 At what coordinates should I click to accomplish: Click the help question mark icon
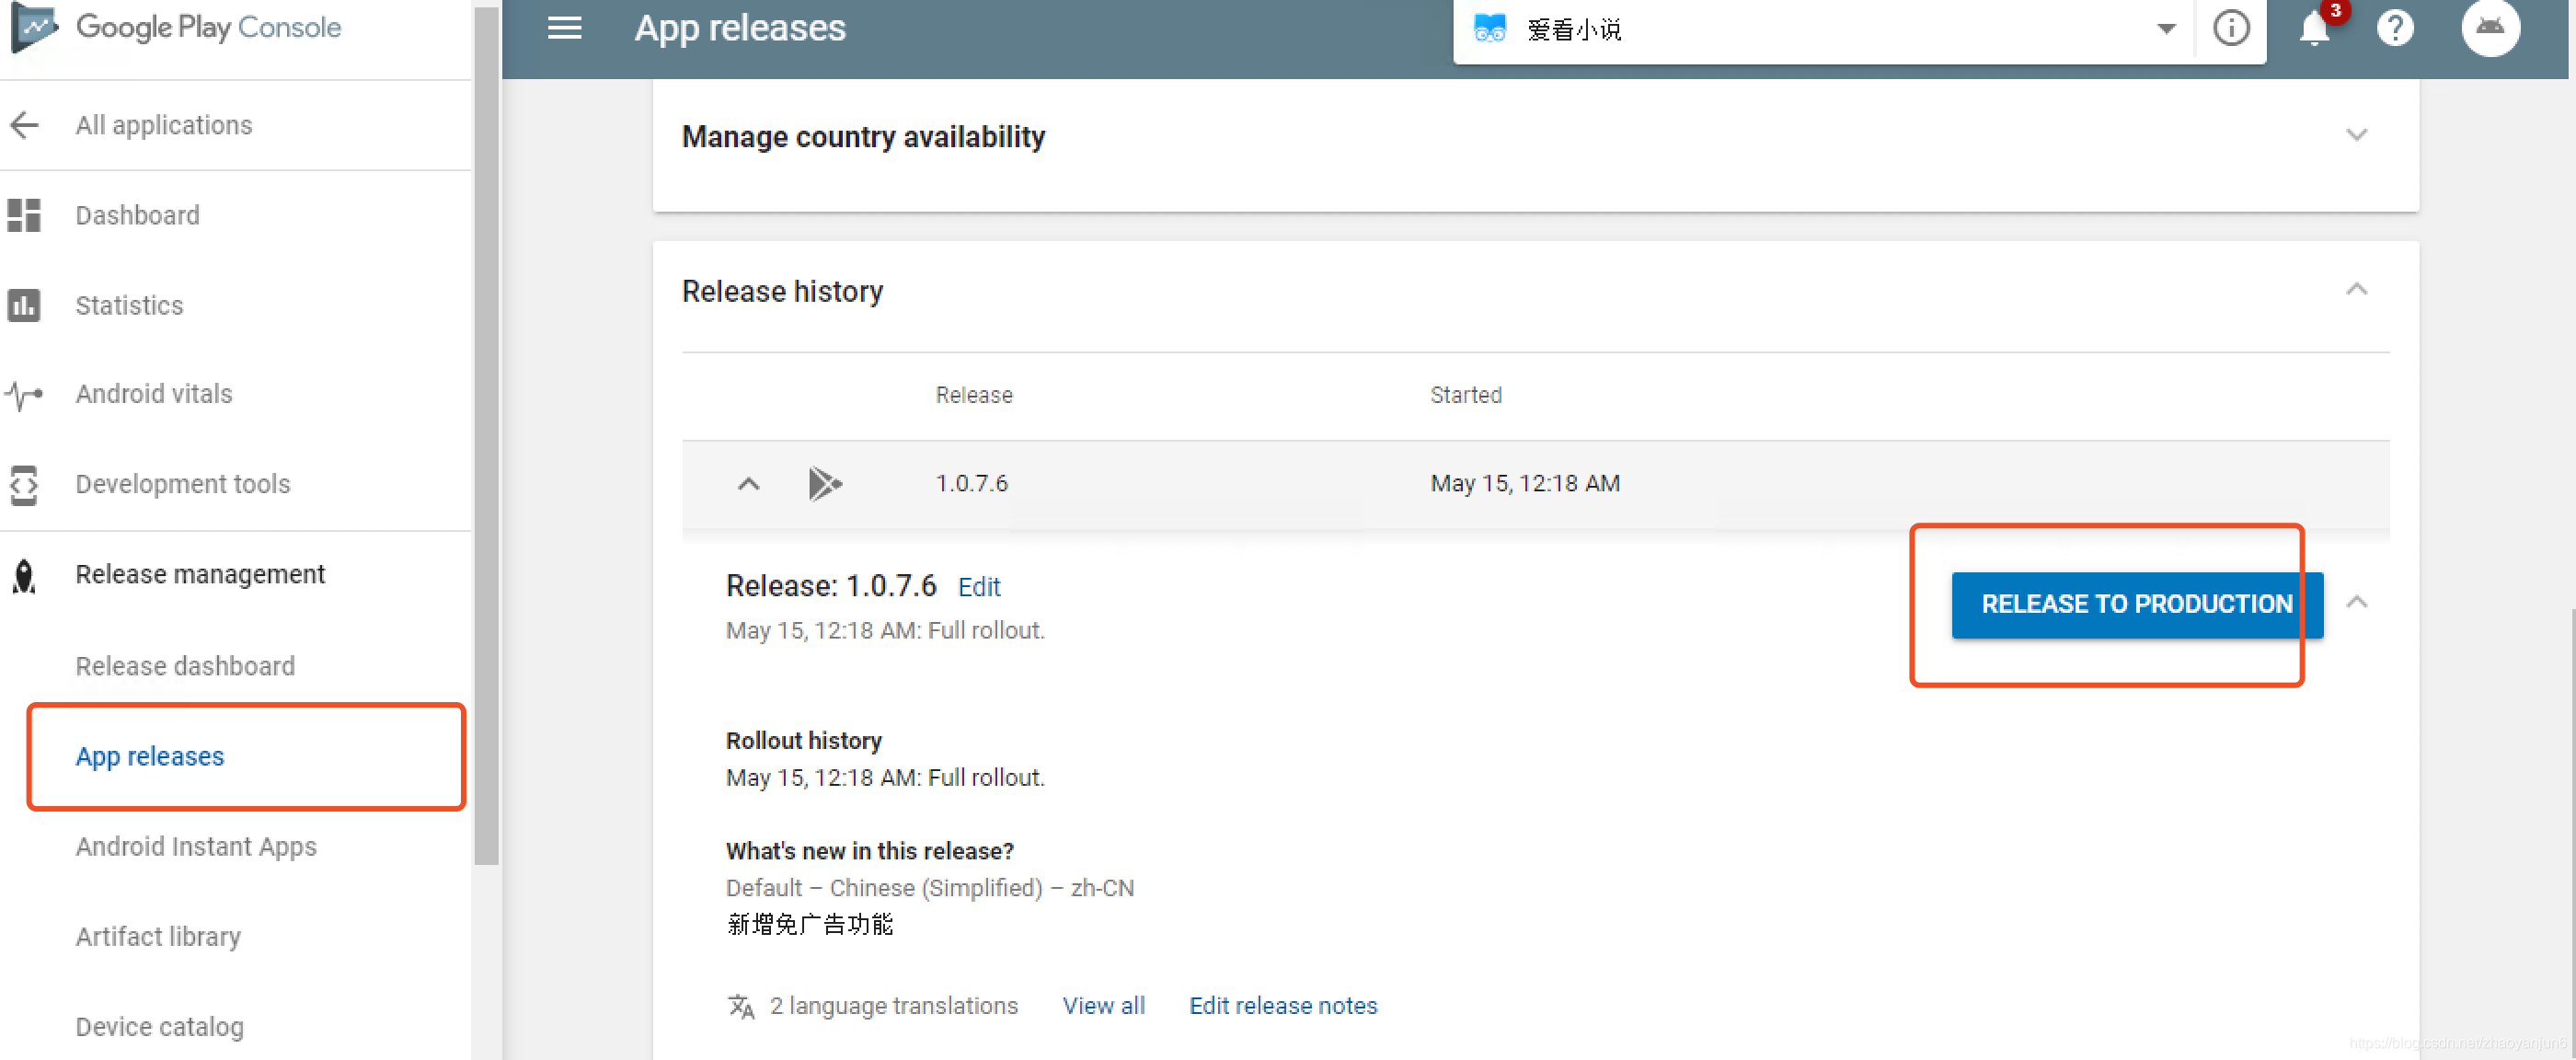(2395, 28)
